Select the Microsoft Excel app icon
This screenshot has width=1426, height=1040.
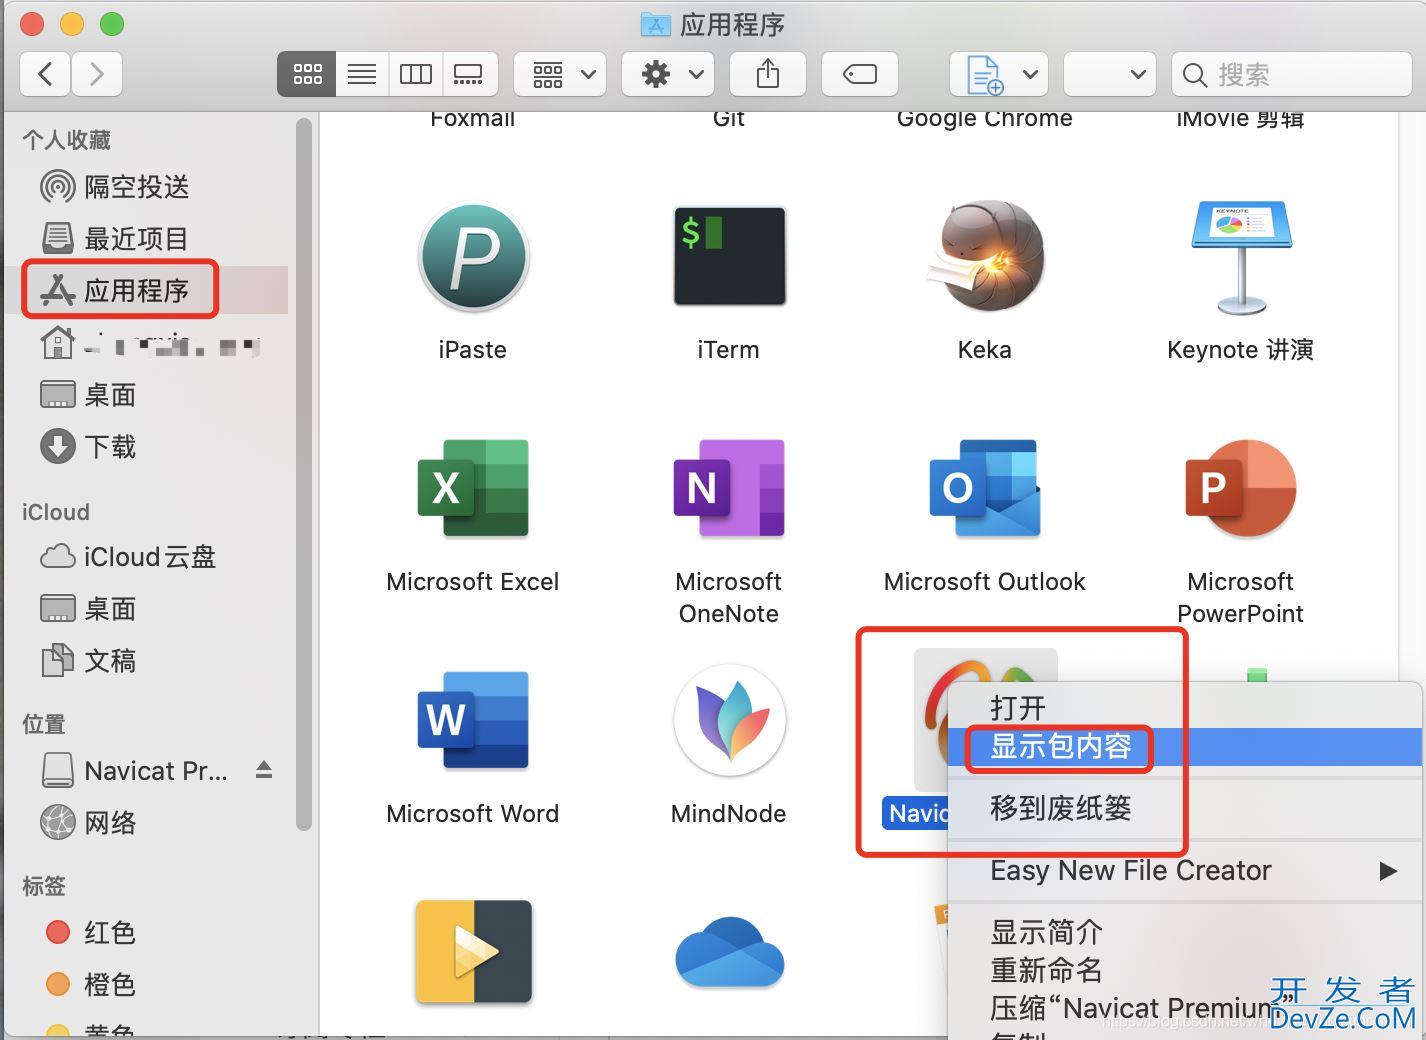(x=472, y=489)
